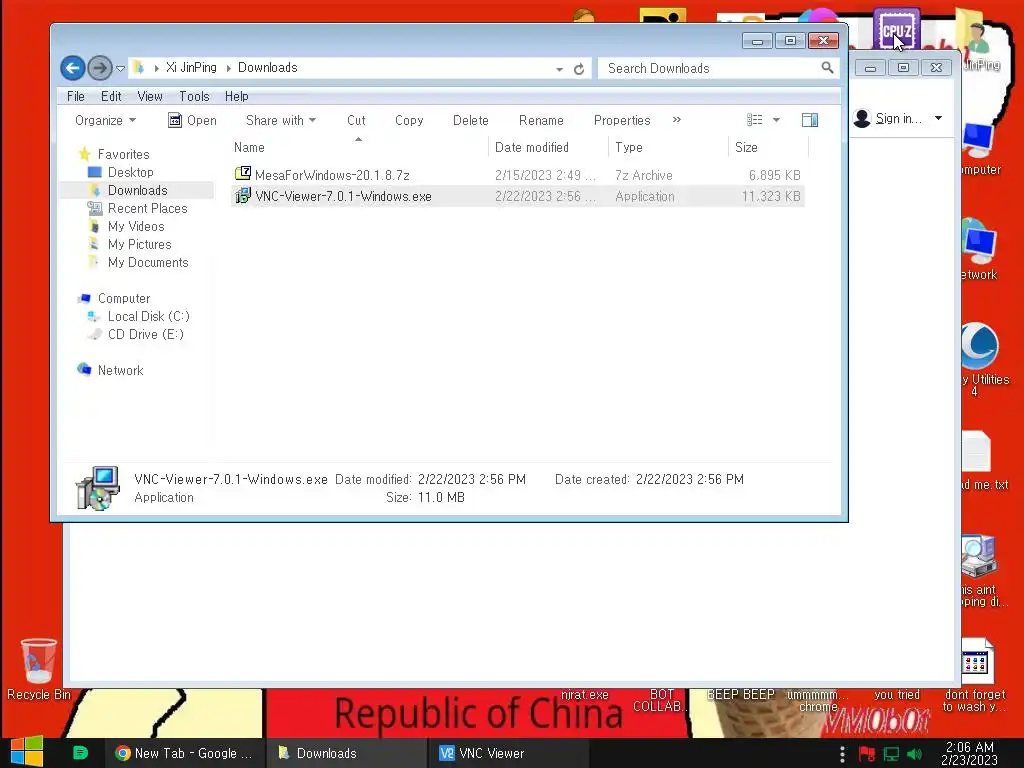
Task: Click the Downloads breadcrumb segment
Action: (x=267, y=67)
